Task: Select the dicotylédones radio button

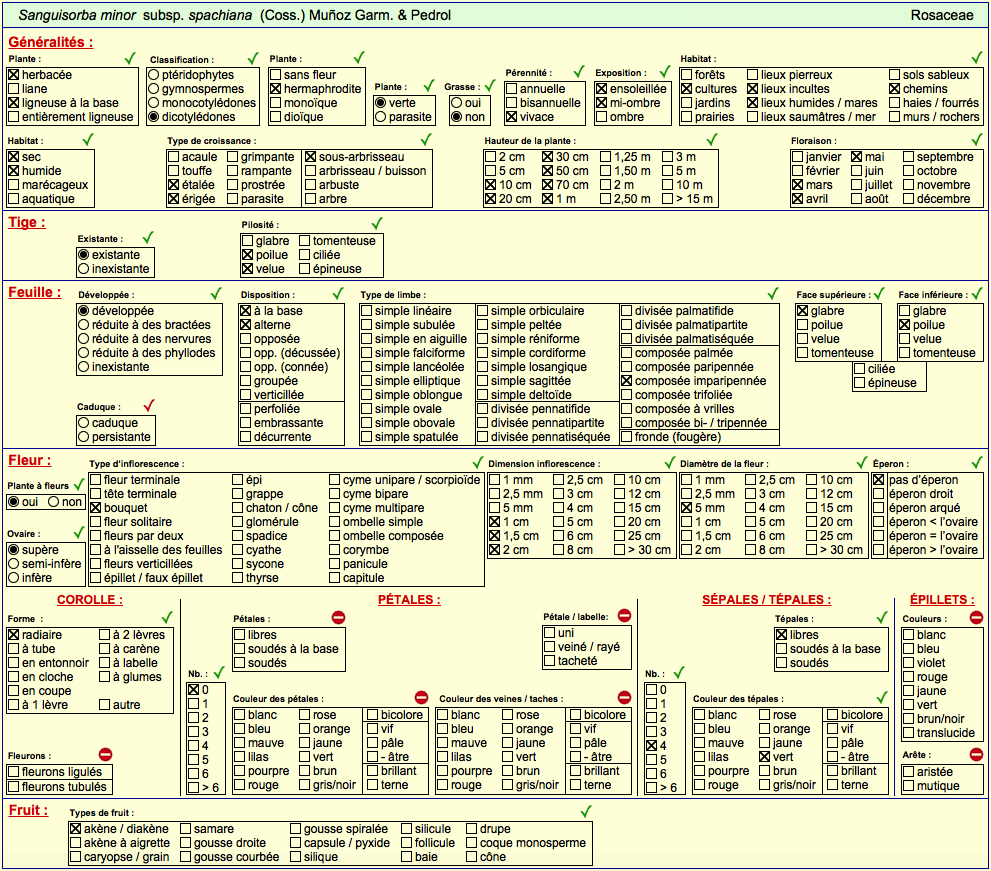Action: 154,117
